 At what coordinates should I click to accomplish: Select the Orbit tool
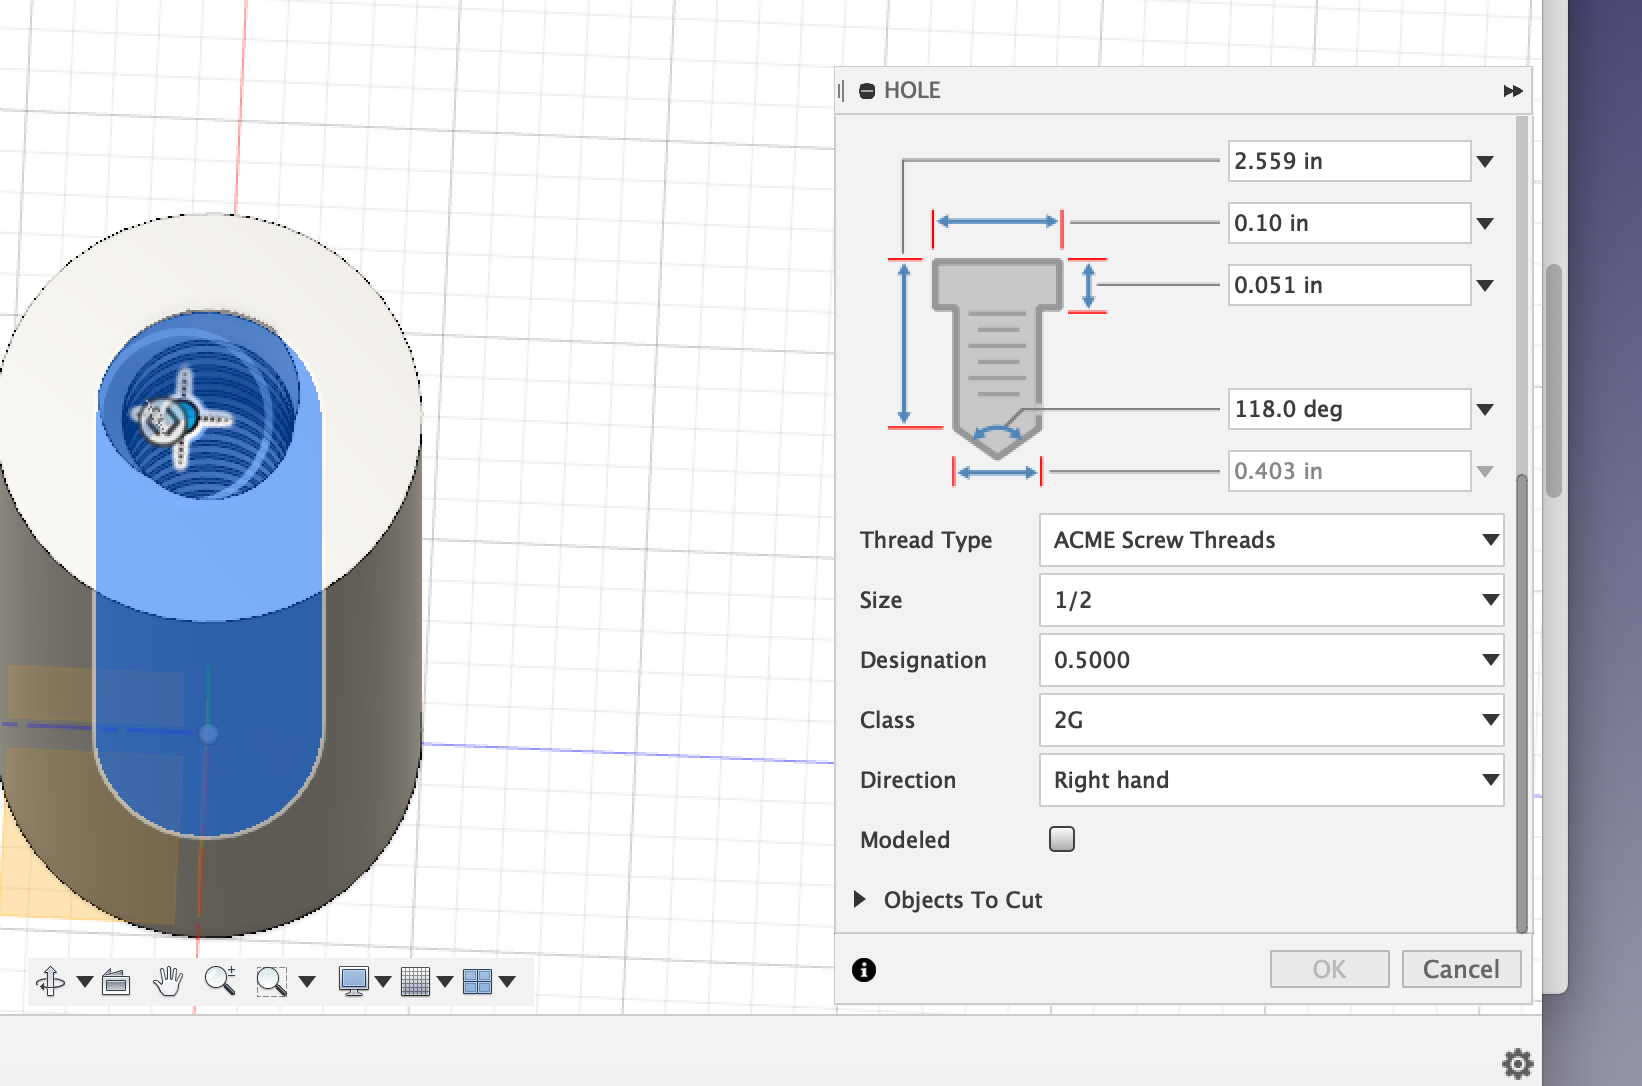point(49,981)
